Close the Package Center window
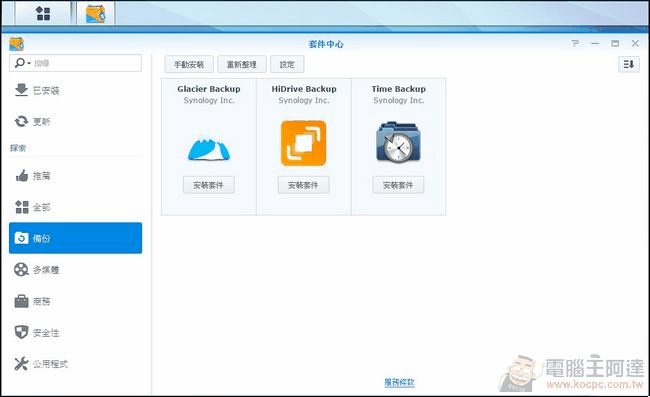Image resolution: width=650 pixels, height=397 pixels. point(635,43)
